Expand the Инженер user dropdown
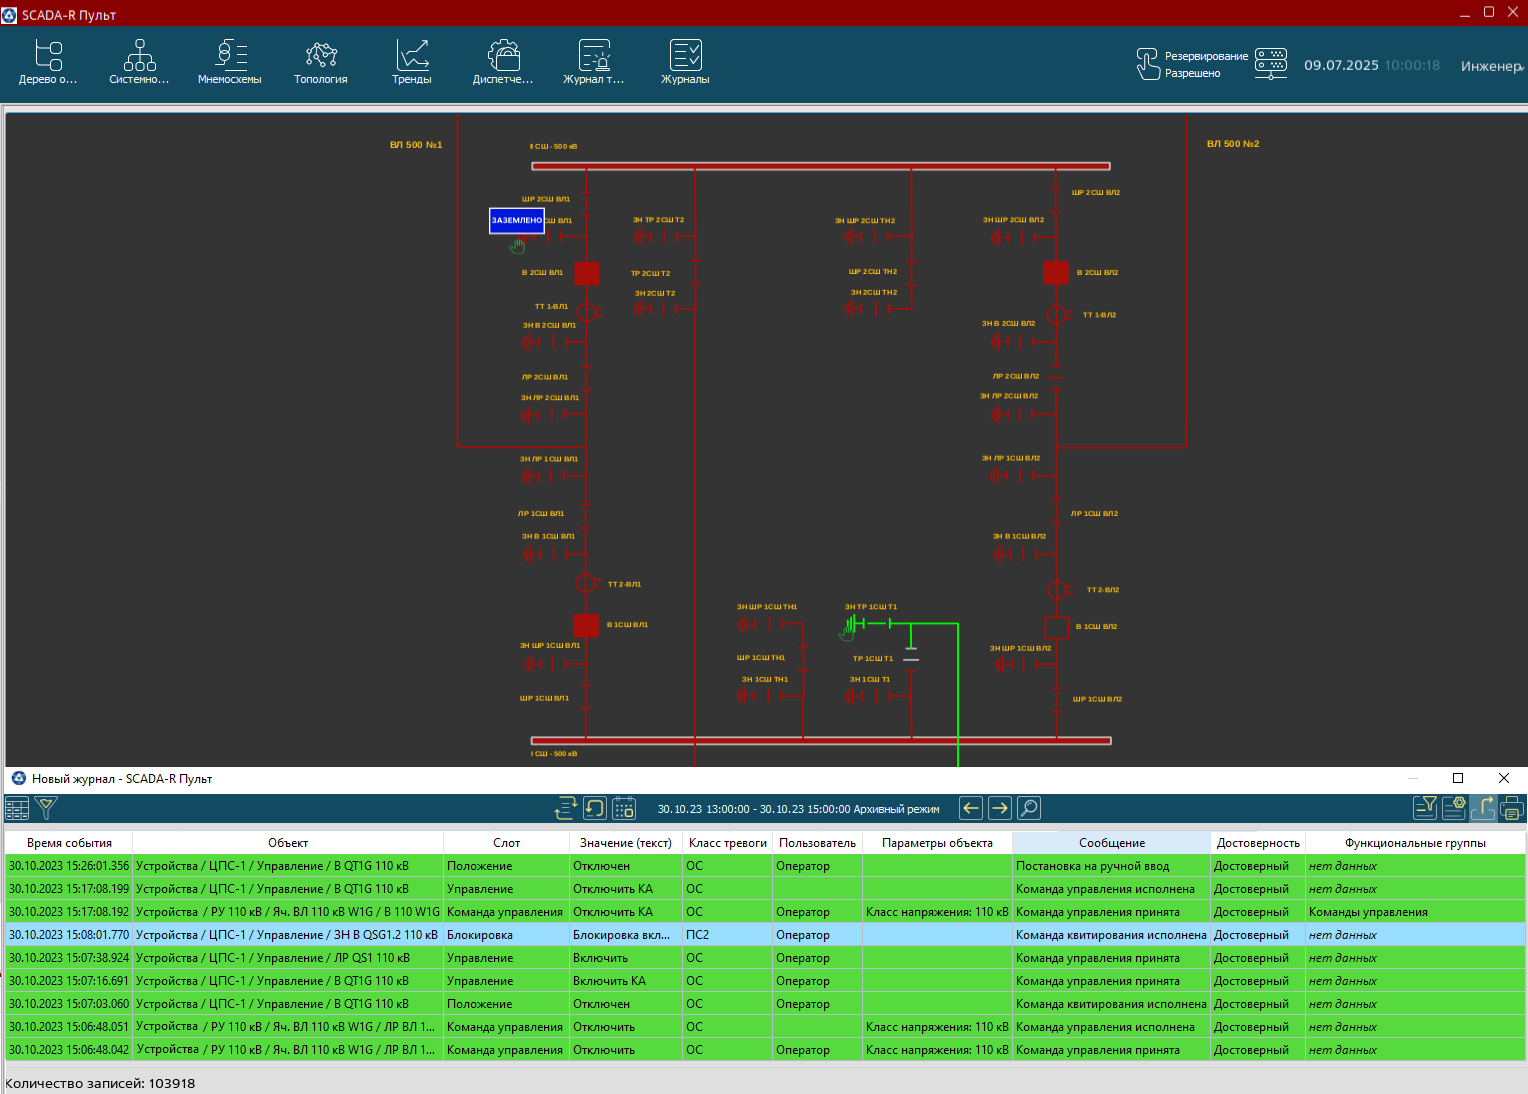This screenshot has width=1528, height=1094. (1492, 66)
